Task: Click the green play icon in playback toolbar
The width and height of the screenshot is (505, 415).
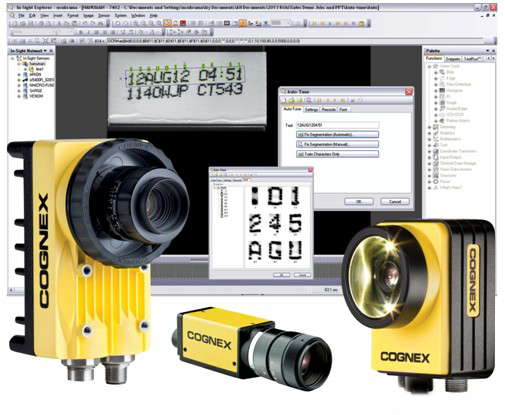Action: [330, 24]
